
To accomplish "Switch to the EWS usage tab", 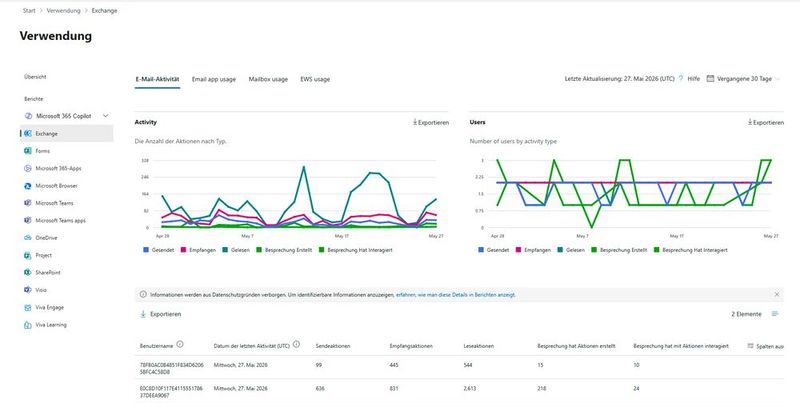I will point(315,79).
